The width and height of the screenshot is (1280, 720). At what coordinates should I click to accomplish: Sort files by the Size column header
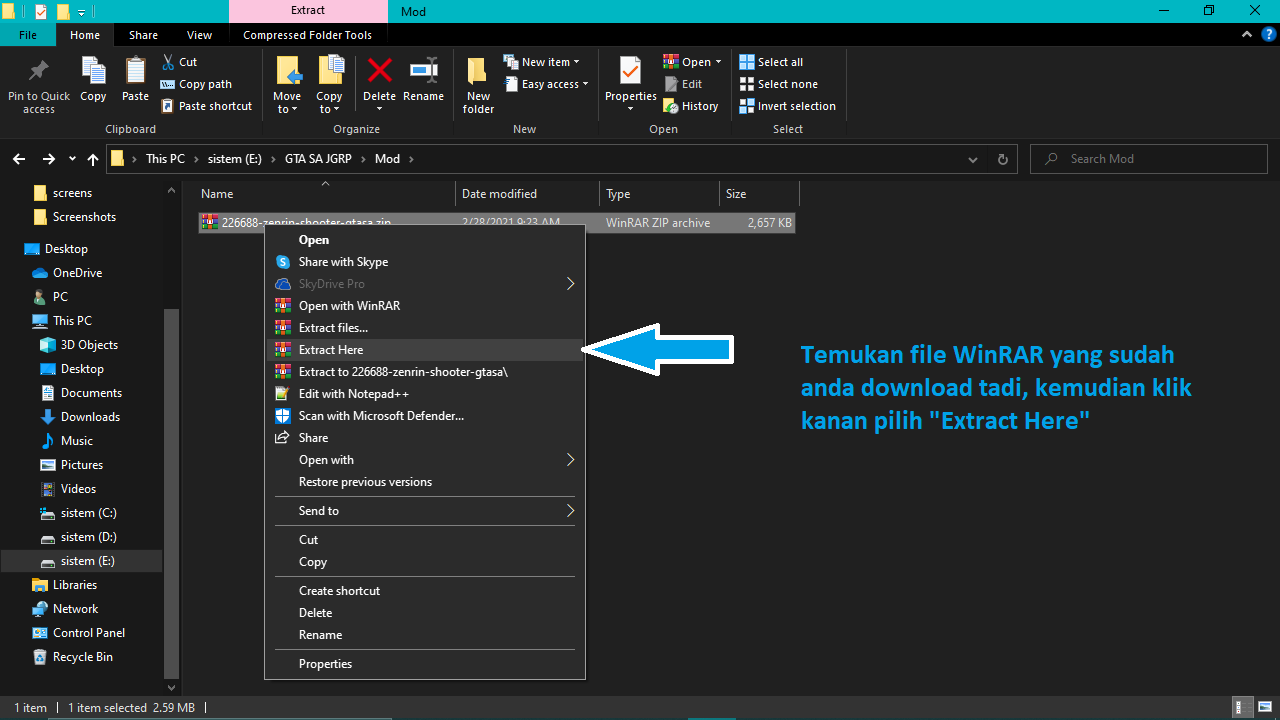(x=759, y=194)
